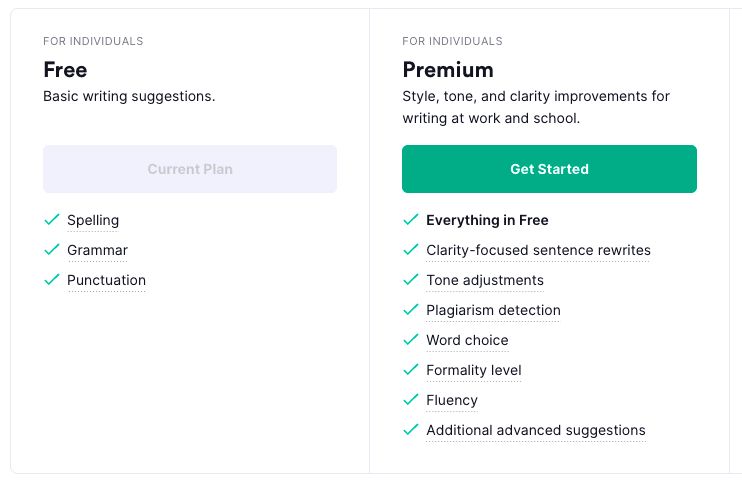Click the Formality level feature link
Image resolution: width=742 pixels, height=480 pixels.
[474, 371]
